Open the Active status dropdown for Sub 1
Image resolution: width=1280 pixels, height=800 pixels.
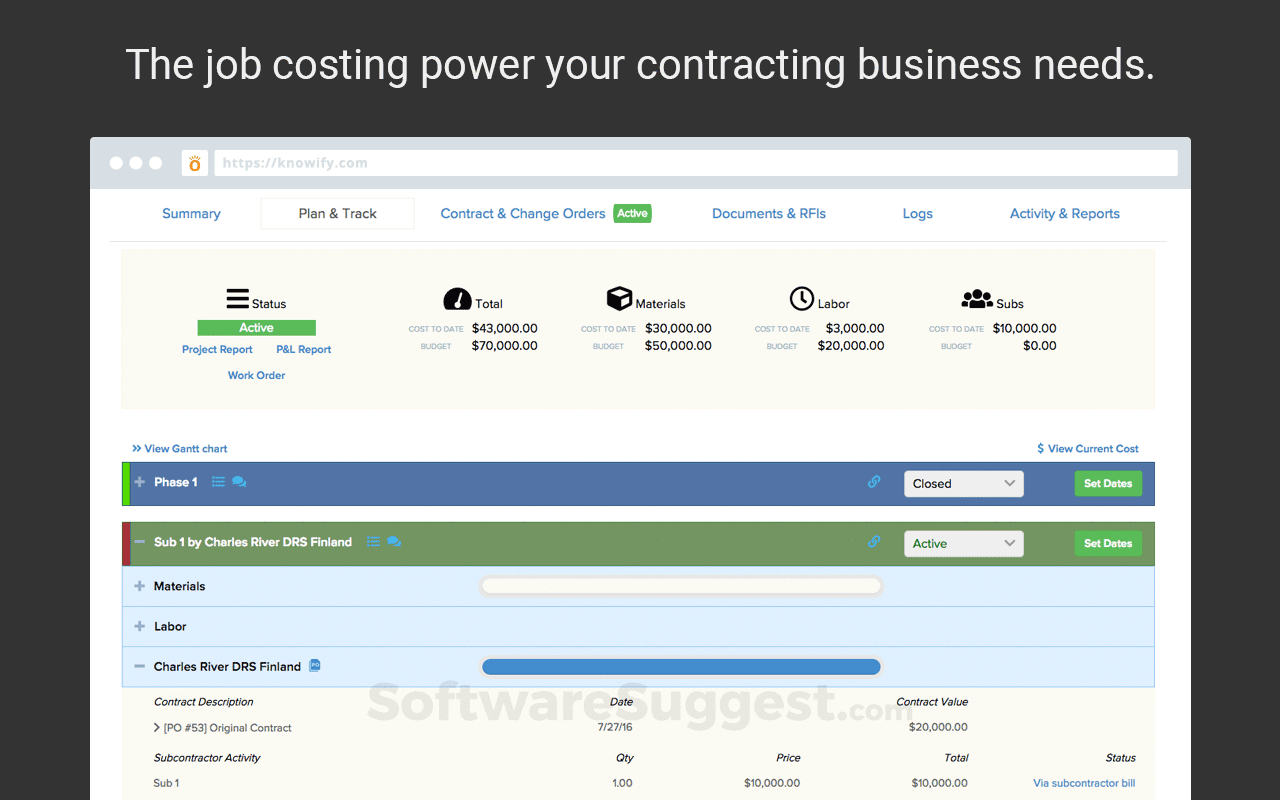click(963, 543)
